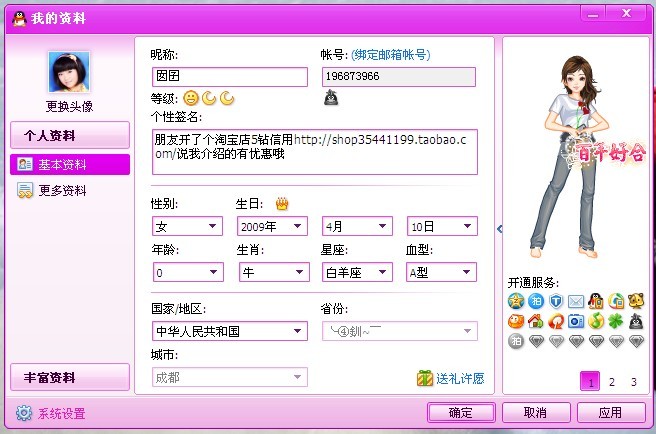The height and width of the screenshot is (434, 656).
Task: Open the 4月 birth month dropdown
Action: tap(357, 226)
